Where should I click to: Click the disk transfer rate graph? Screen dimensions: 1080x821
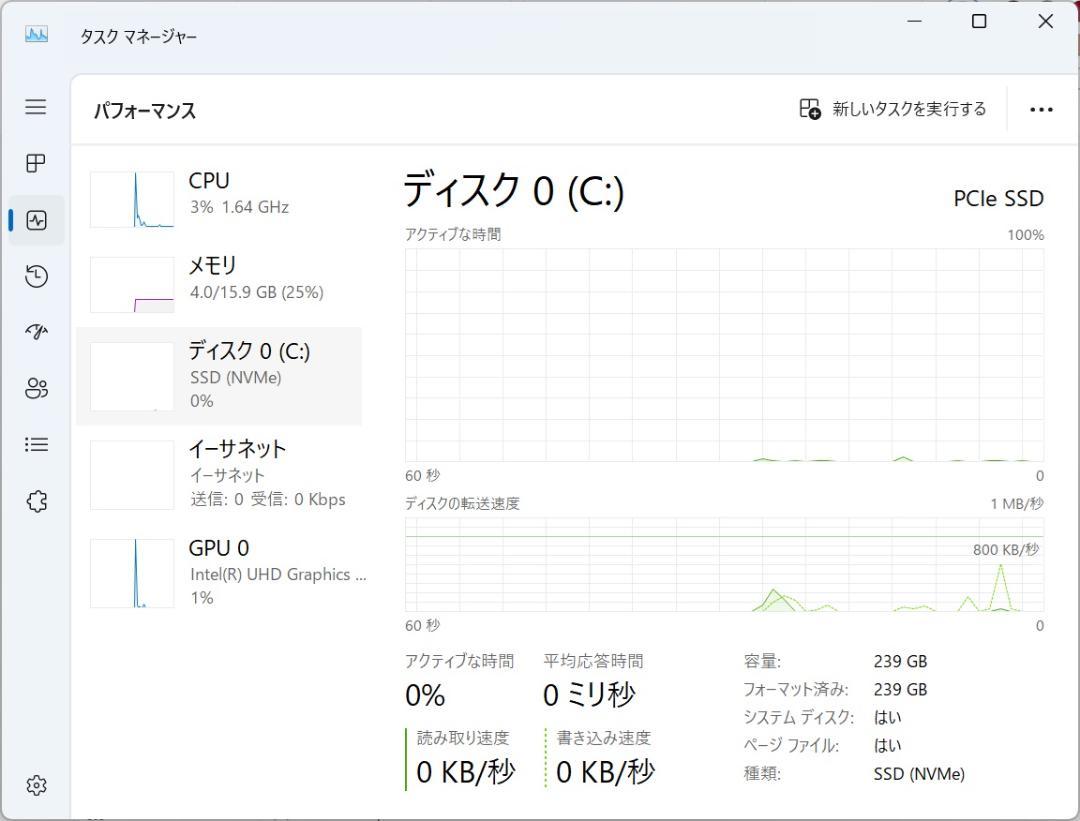coord(725,565)
